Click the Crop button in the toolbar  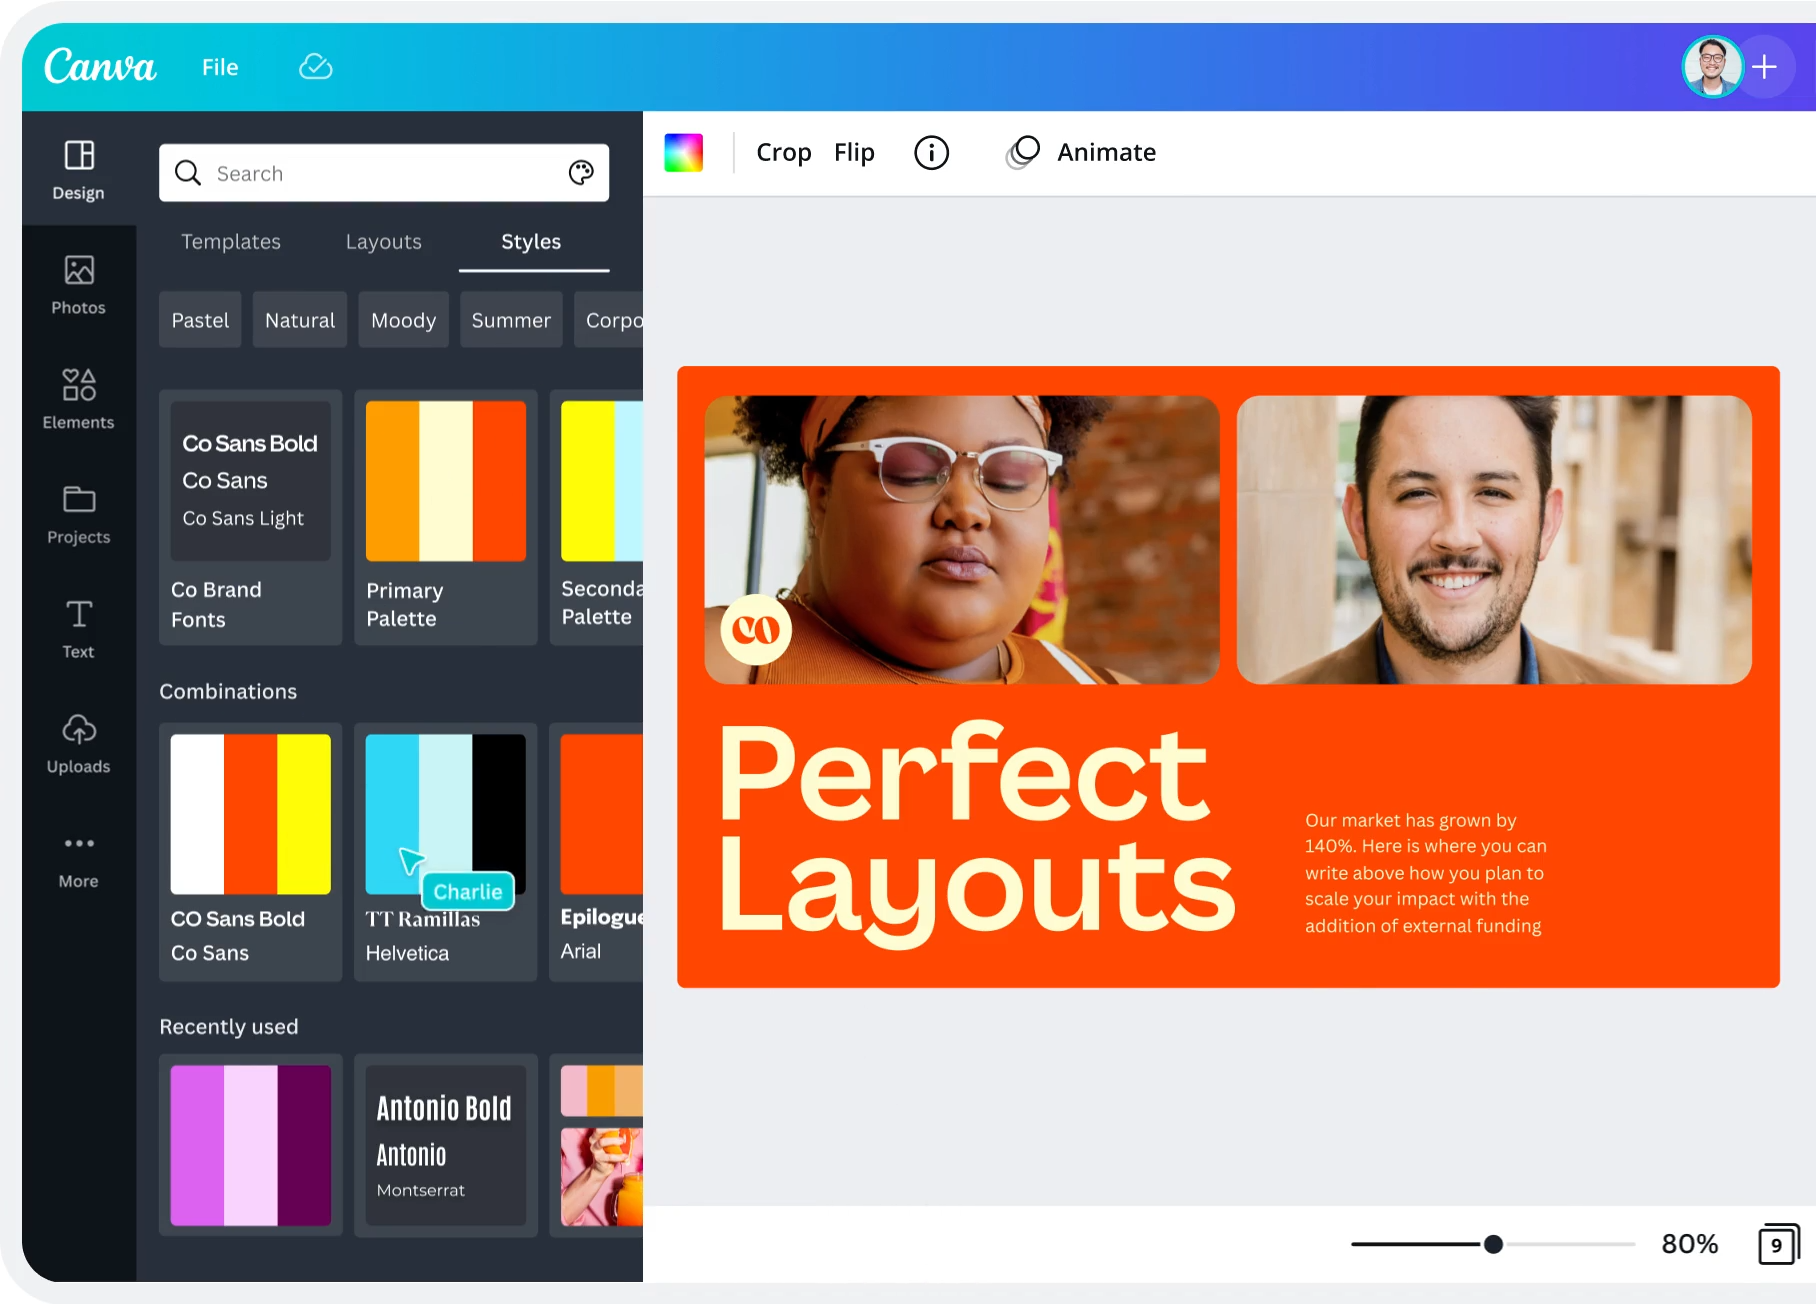pos(784,152)
